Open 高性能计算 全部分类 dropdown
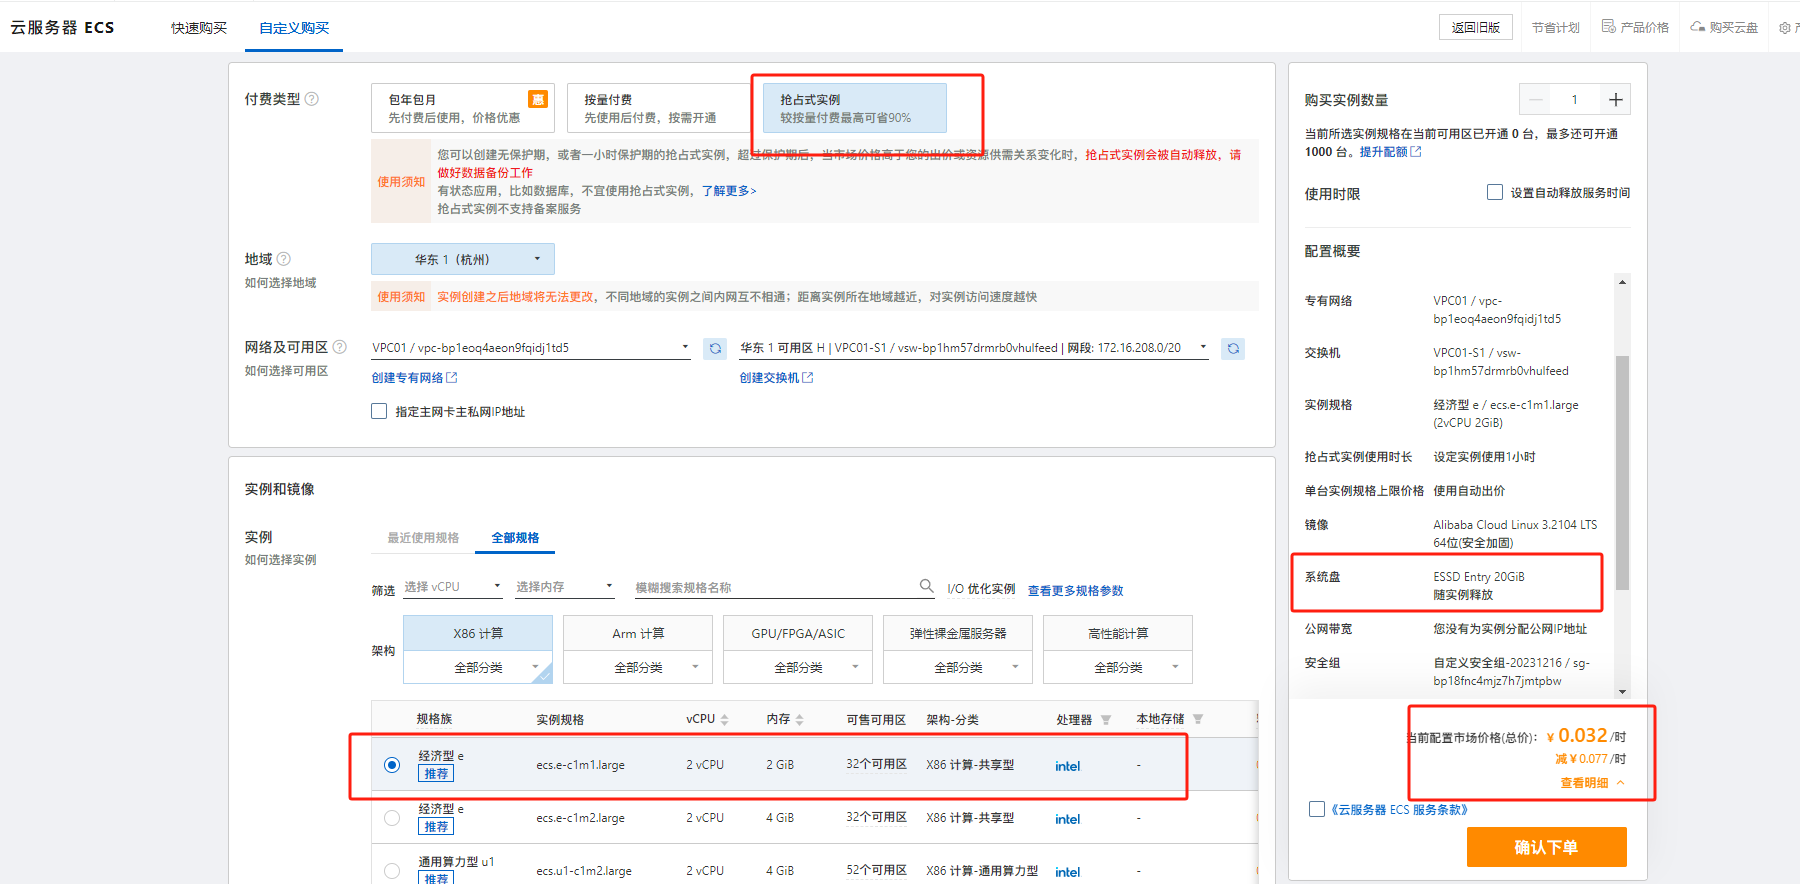This screenshot has height=884, width=1800. point(1118,667)
